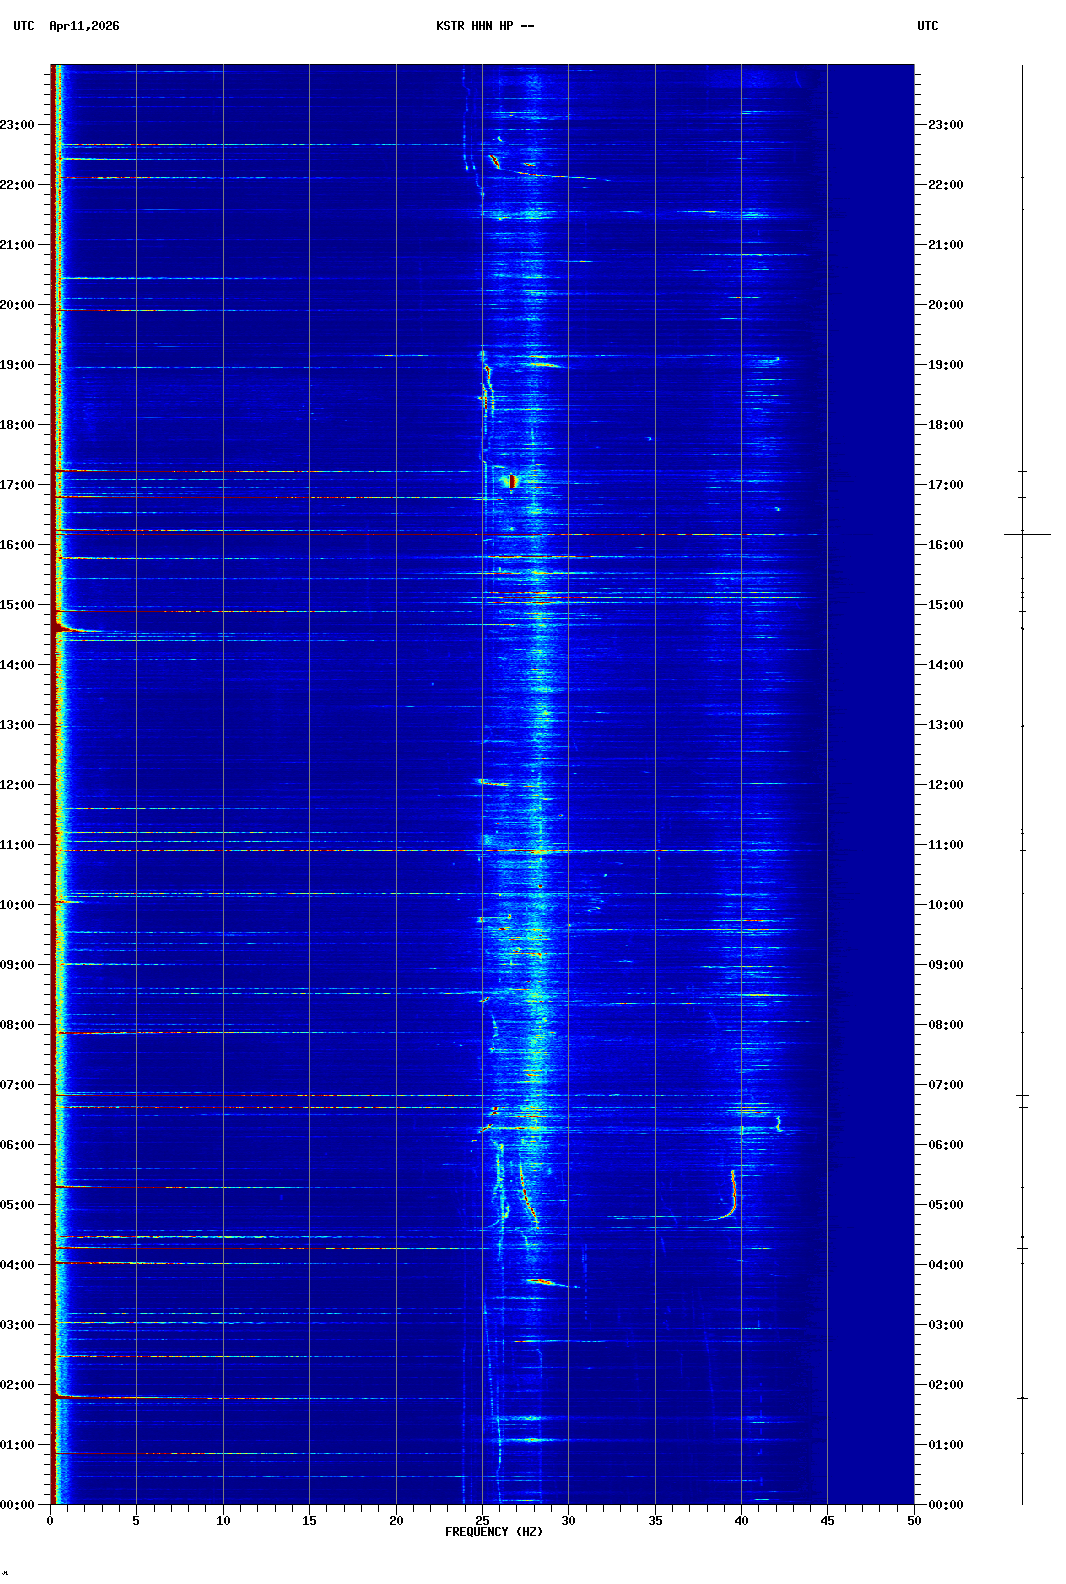
Task: Click the FREQUENCY (HZ) axis label
Action: (493, 1532)
